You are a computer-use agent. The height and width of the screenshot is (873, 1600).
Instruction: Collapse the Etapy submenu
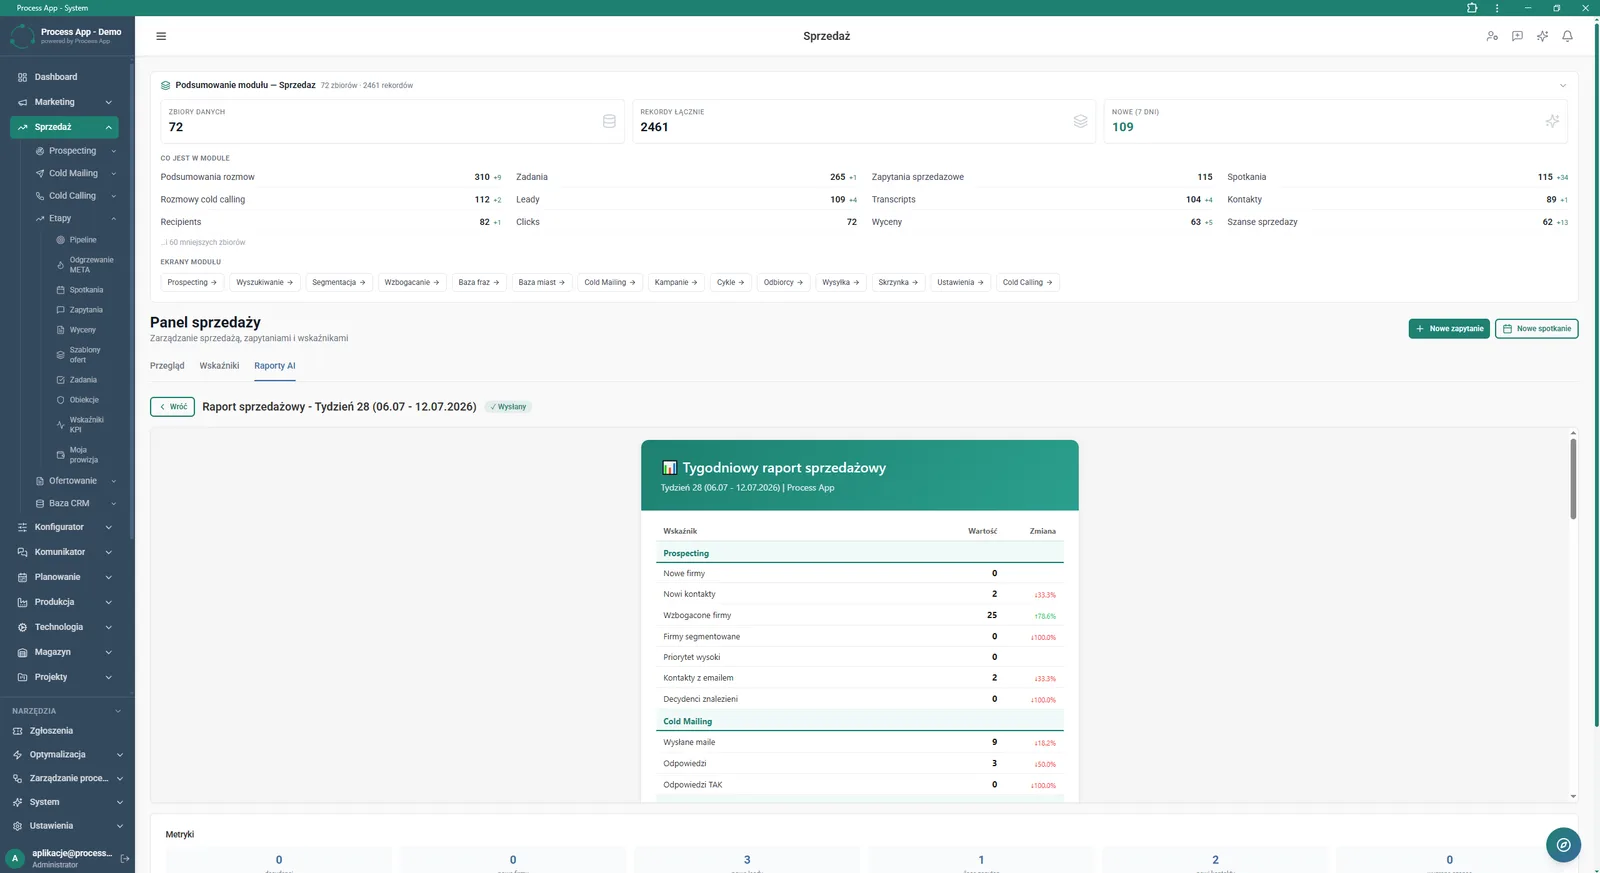point(114,218)
